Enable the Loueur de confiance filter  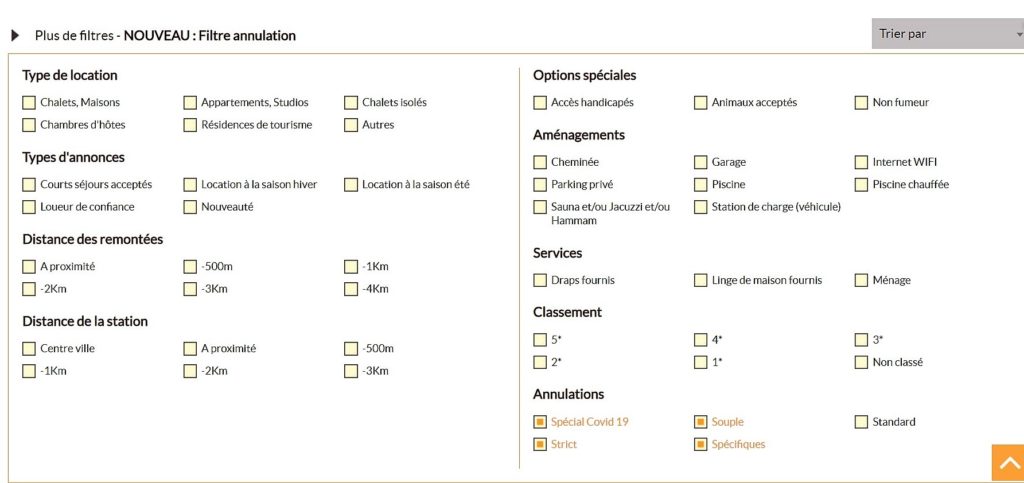point(29,207)
